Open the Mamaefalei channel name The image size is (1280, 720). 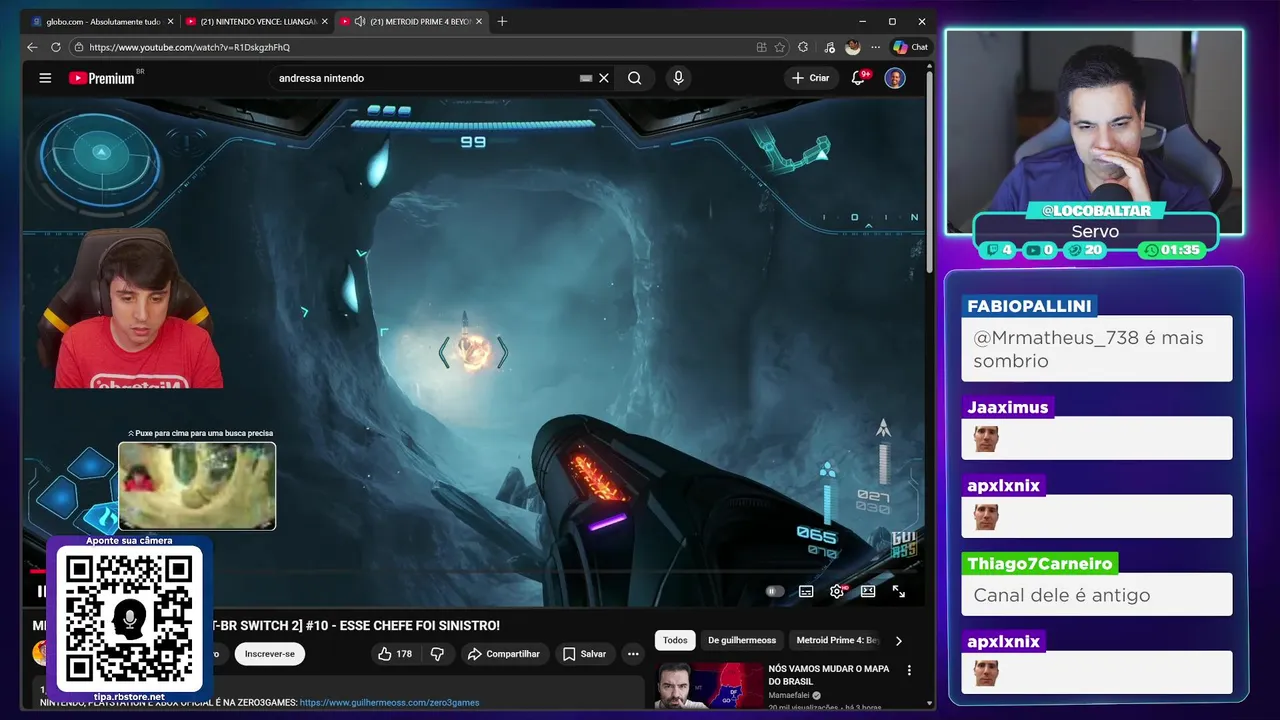(x=789, y=695)
